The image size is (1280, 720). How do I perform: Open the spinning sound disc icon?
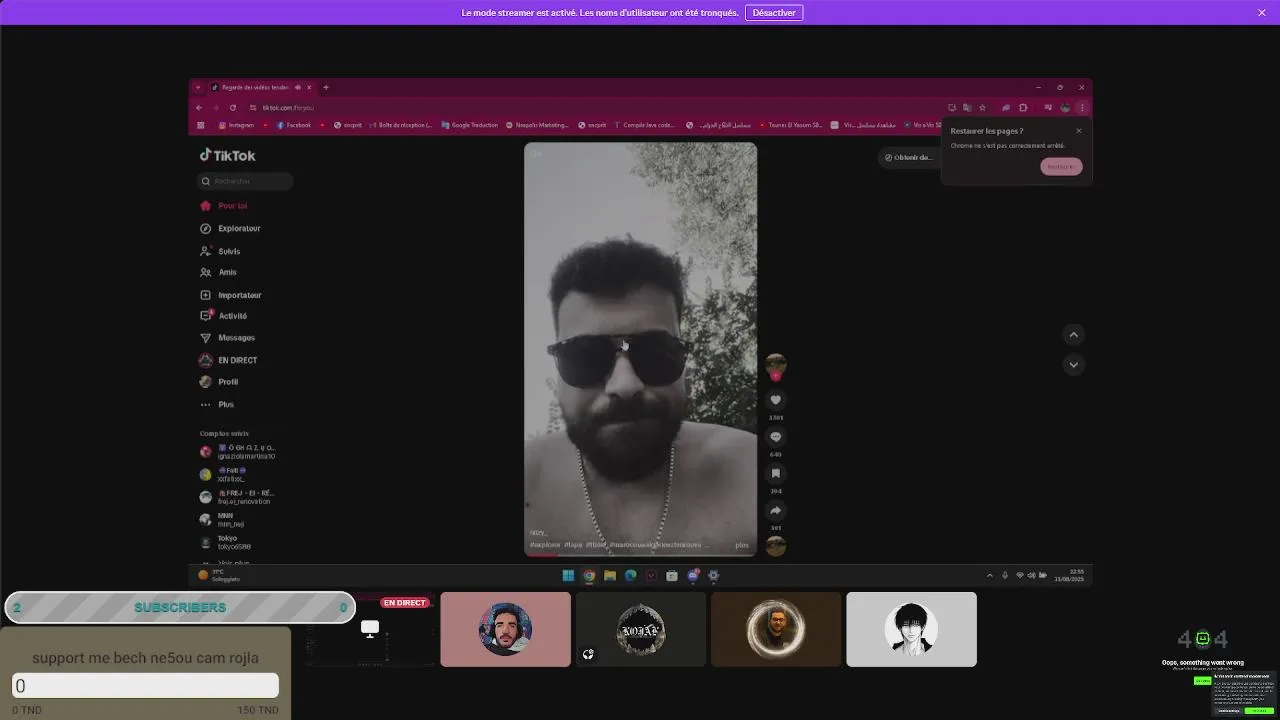click(775, 546)
